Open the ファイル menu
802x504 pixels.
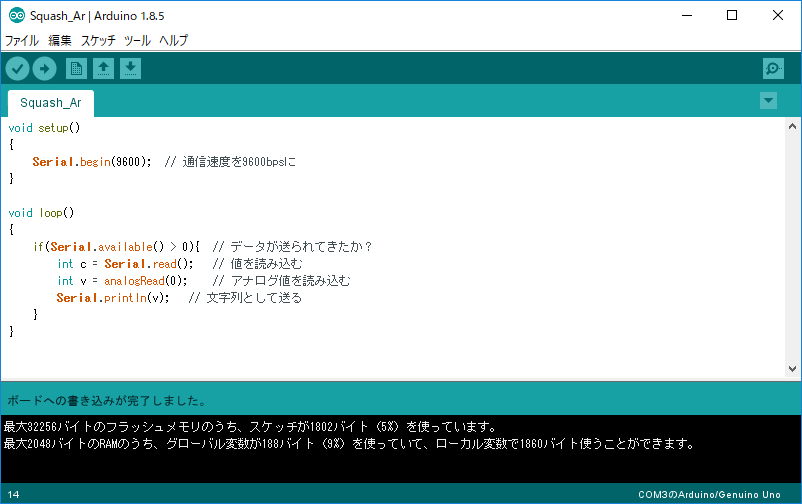21,40
